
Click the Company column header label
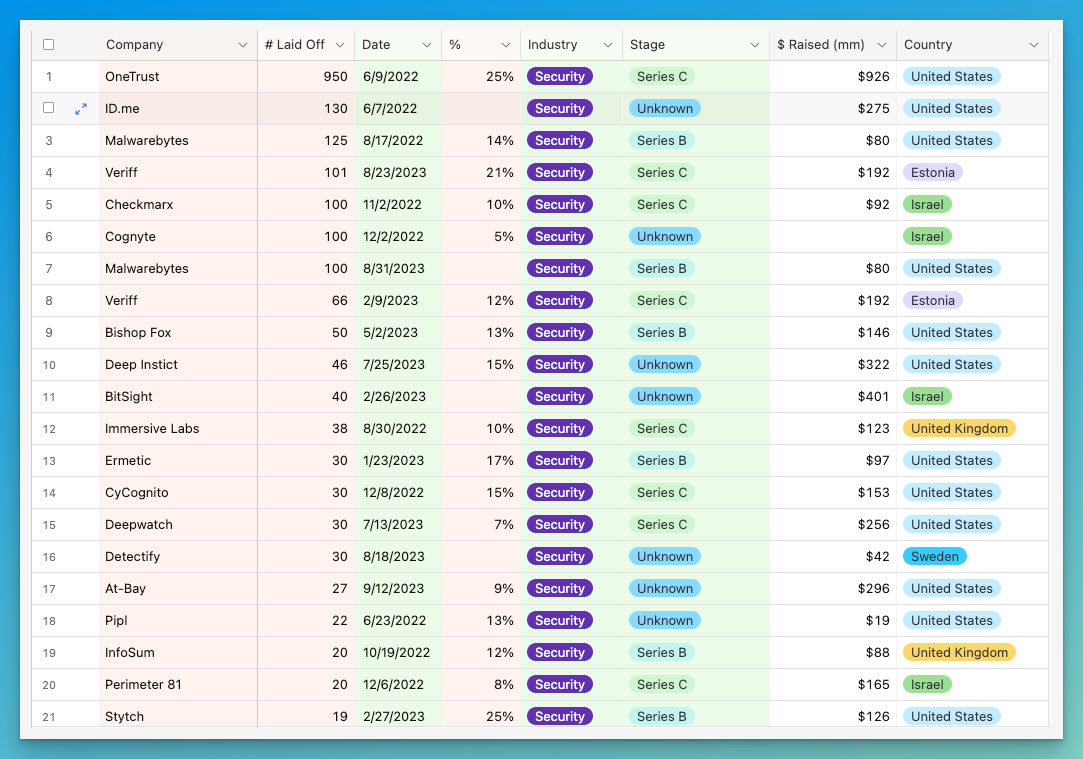[135, 44]
